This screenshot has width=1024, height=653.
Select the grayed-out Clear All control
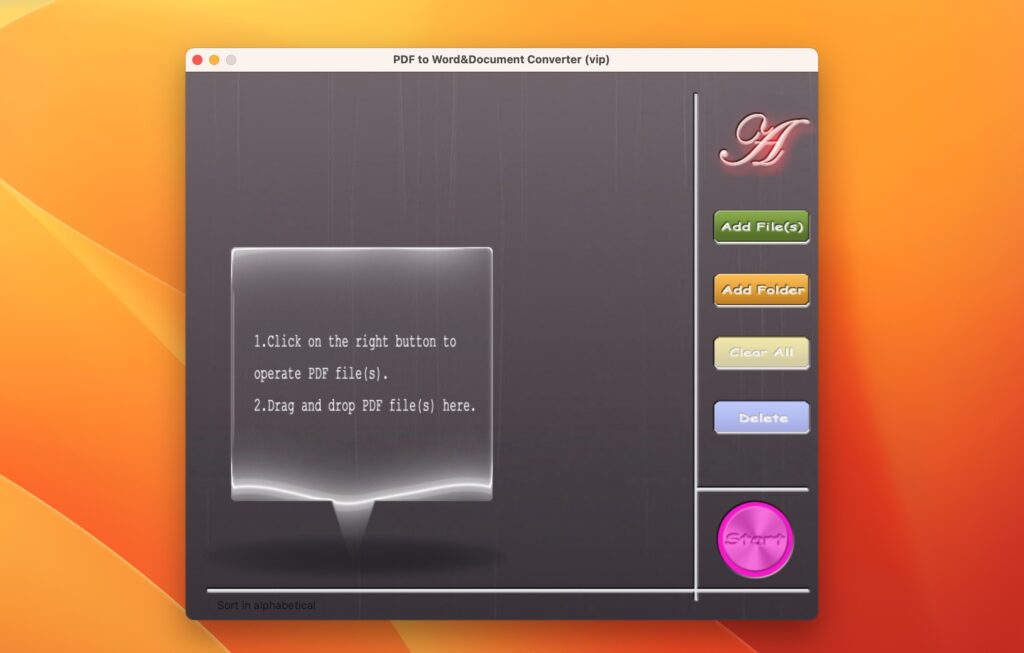pos(761,353)
